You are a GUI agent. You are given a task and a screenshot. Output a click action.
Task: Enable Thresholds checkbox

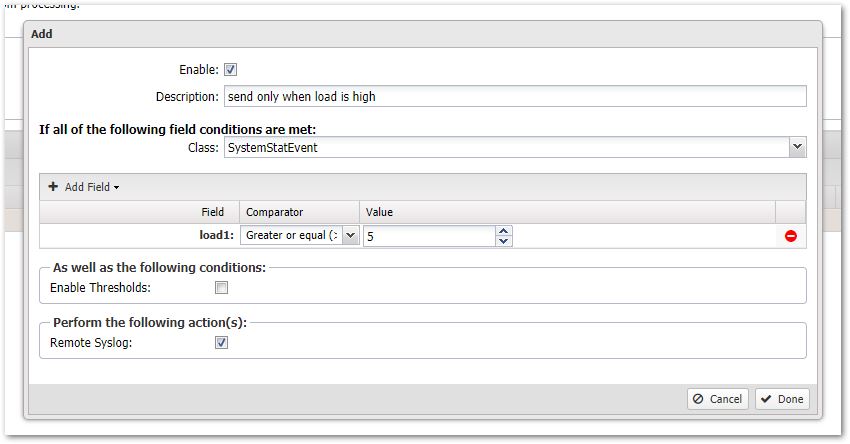tap(222, 287)
